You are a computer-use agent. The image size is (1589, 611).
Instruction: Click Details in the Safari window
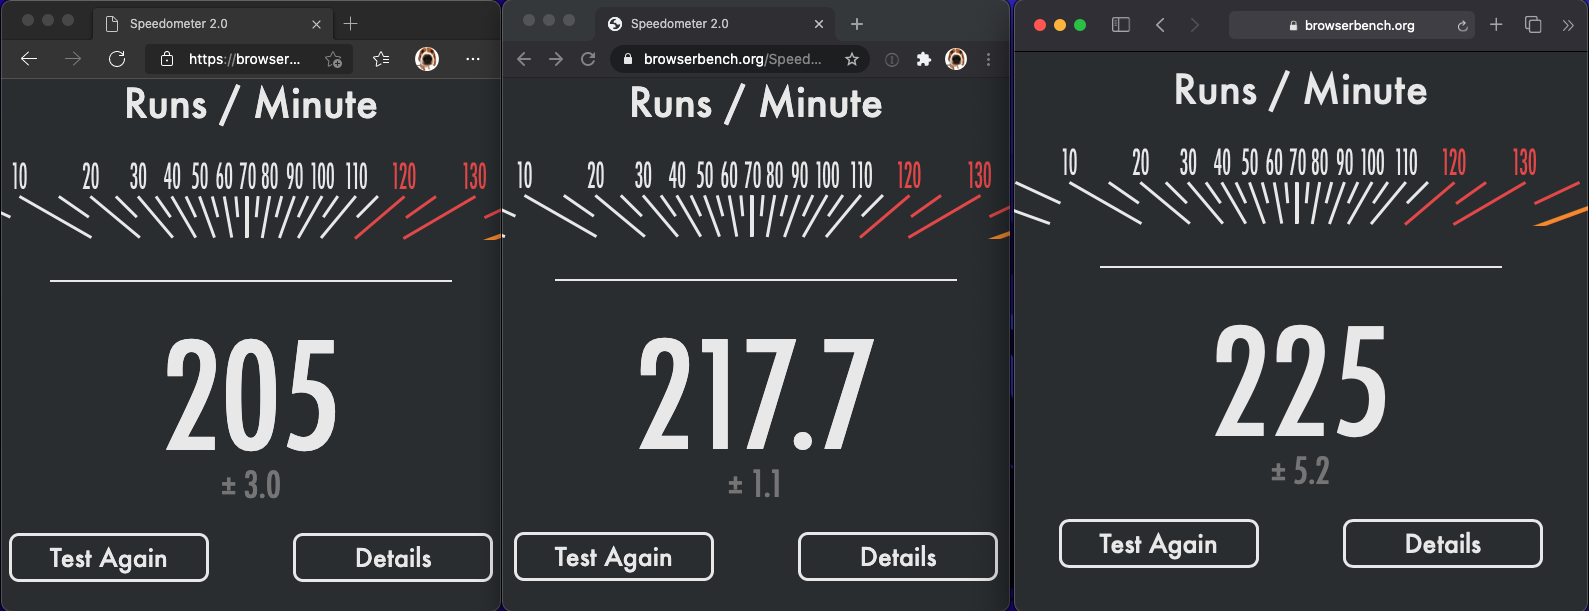point(1443,544)
